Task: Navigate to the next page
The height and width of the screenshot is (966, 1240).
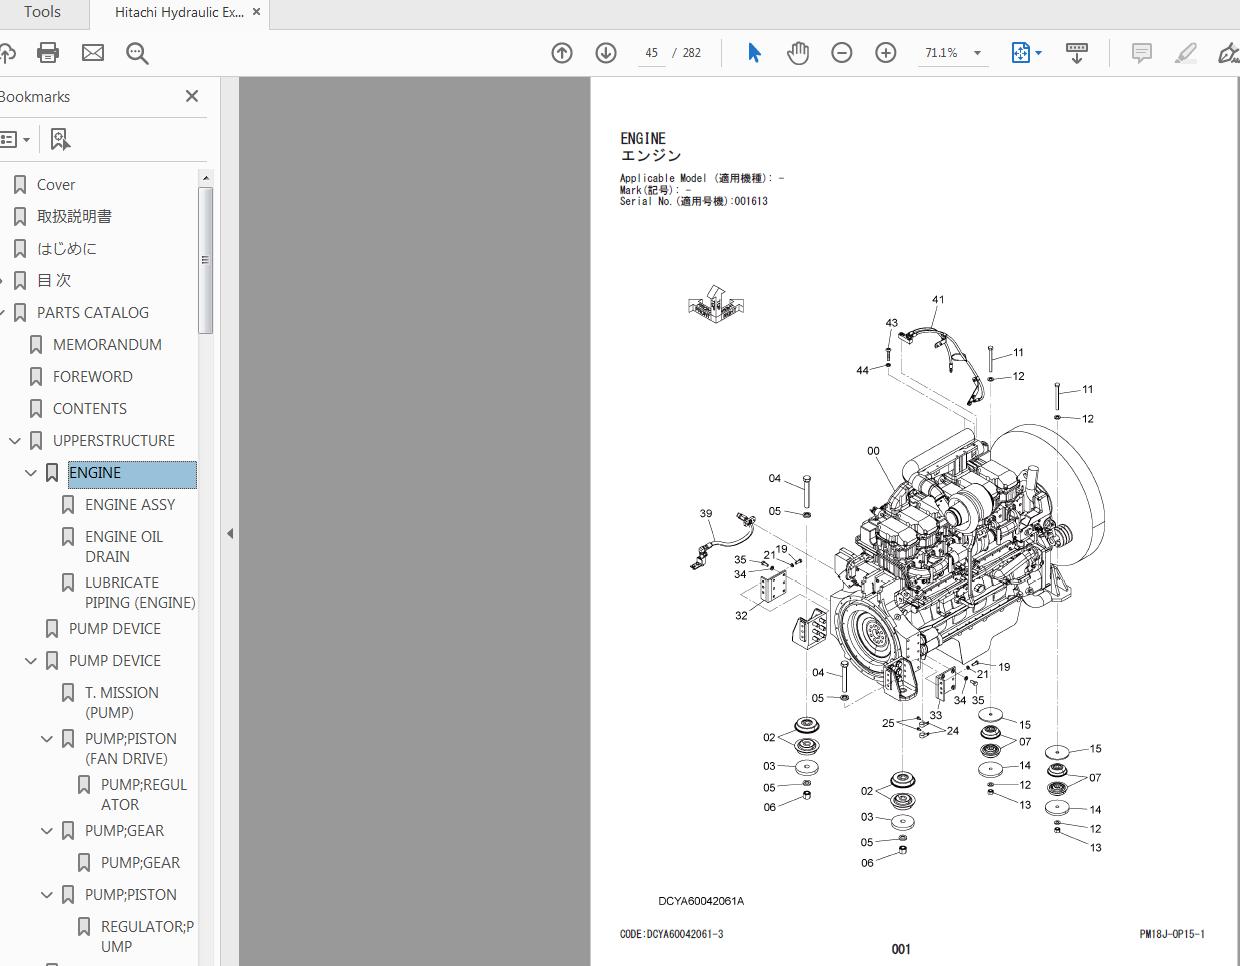Action: (x=606, y=53)
